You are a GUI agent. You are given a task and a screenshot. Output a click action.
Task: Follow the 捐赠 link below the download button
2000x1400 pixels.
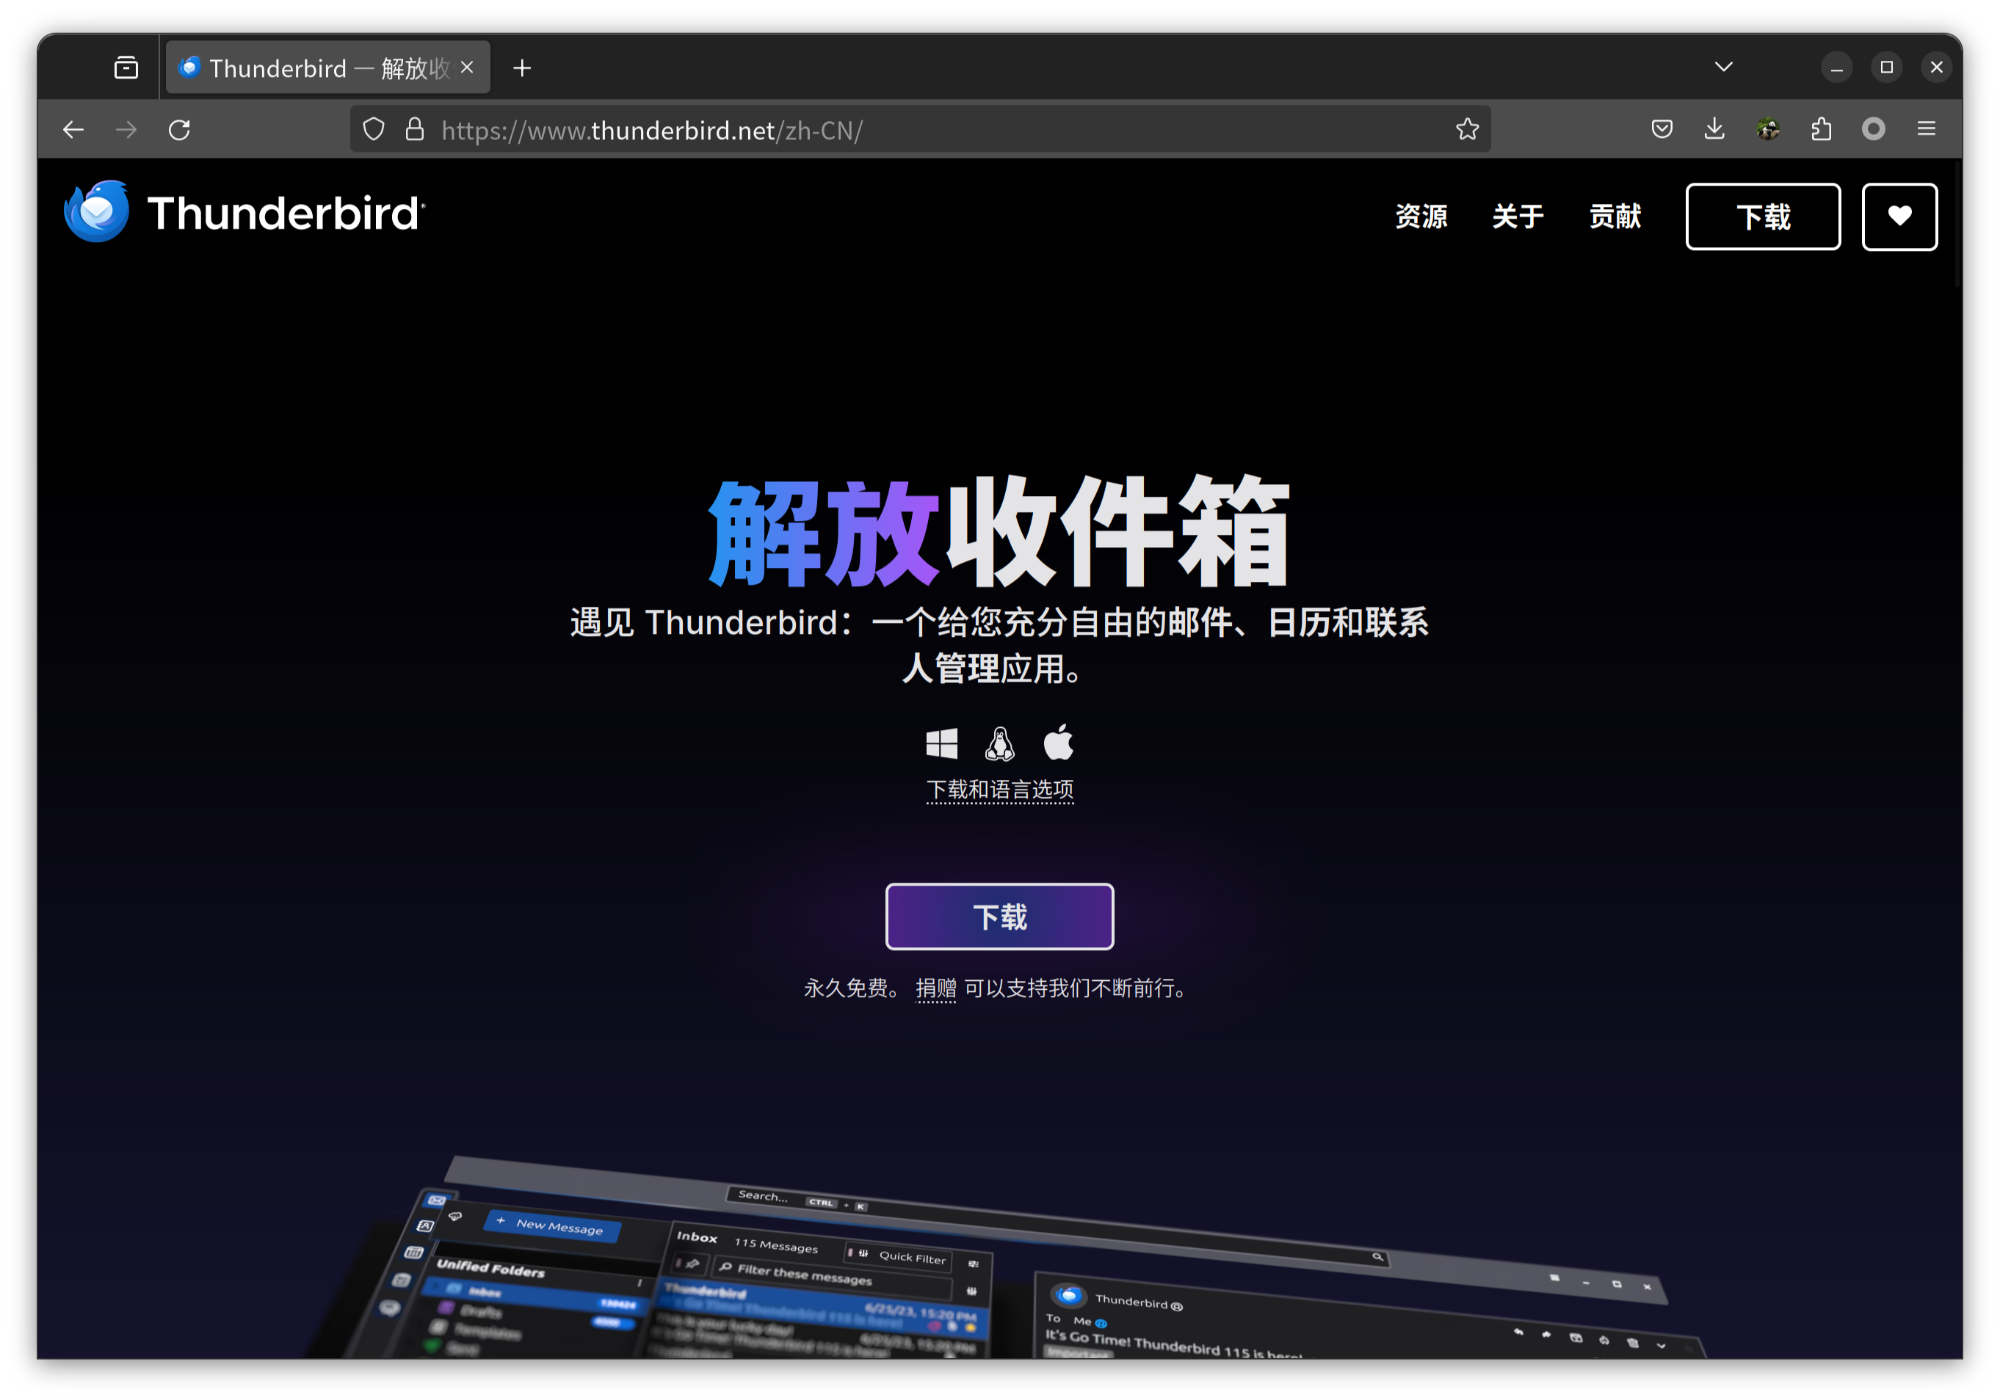click(936, 988)
